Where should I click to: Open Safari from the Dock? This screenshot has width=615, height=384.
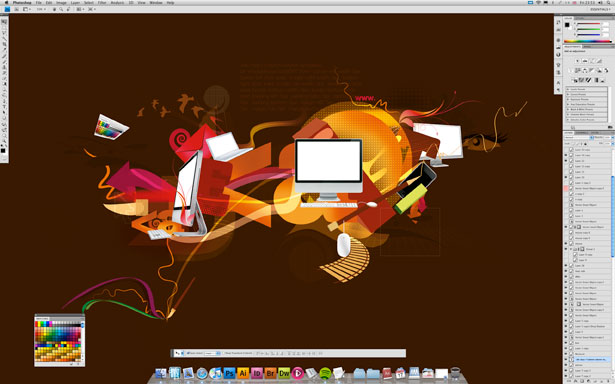[202, 373]
